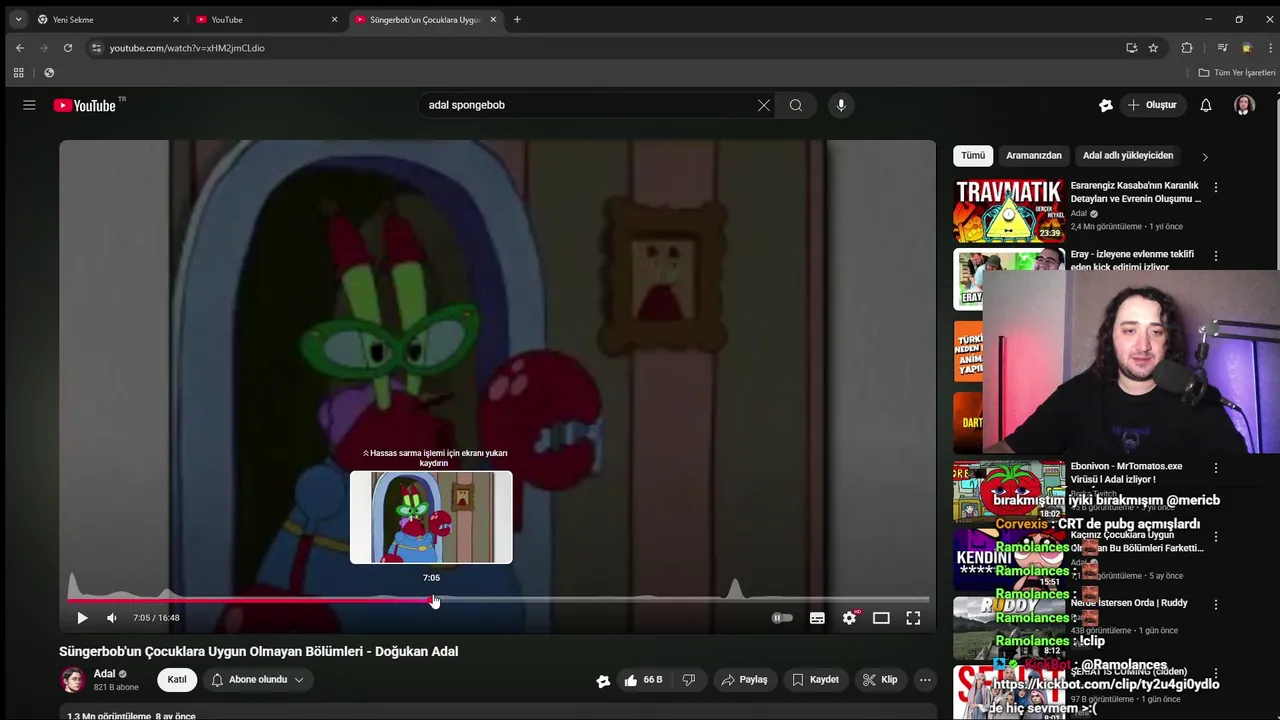Open more actions menu beside Klip

point(925,680)
